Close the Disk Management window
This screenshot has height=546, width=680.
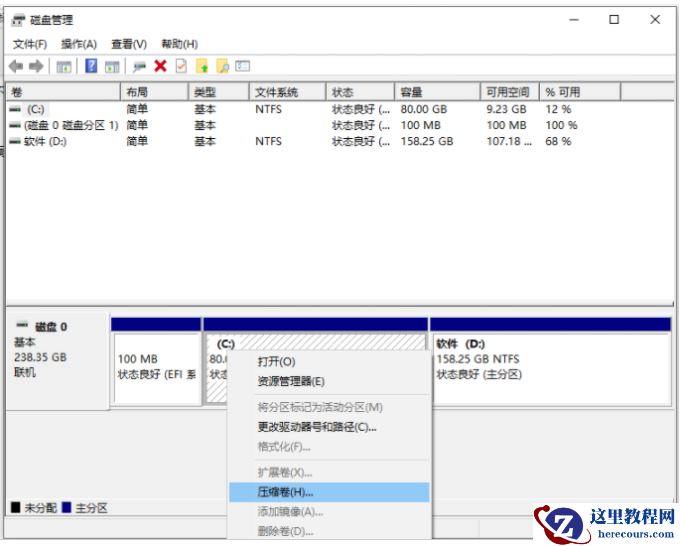[655, 20]
